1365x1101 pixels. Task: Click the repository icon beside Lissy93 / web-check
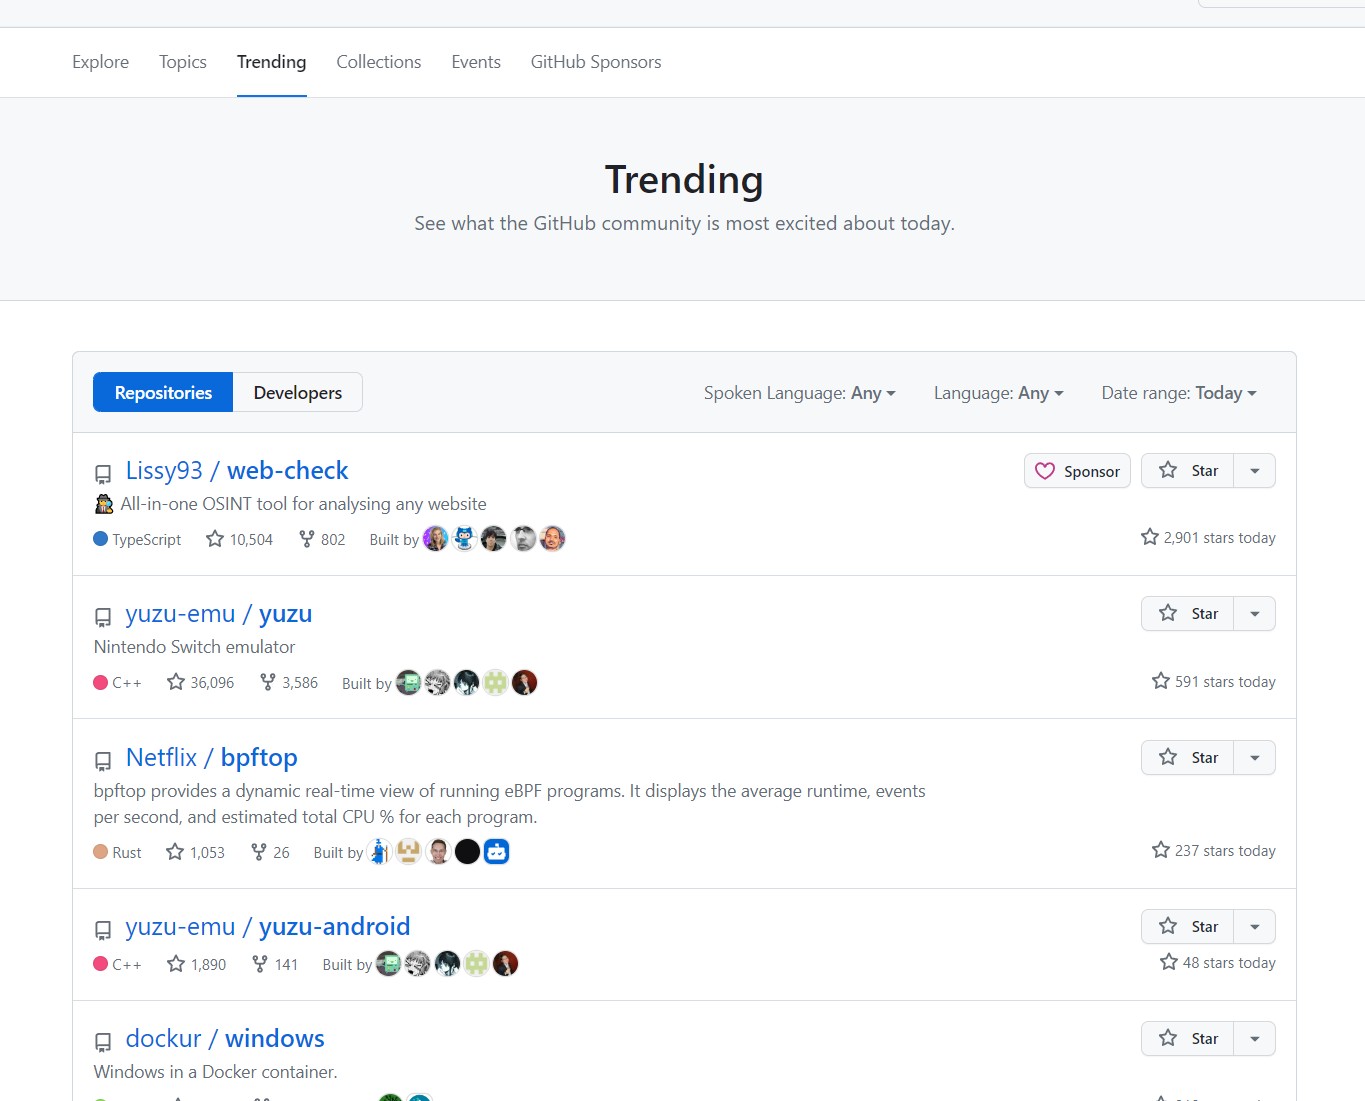click(103, 474)
